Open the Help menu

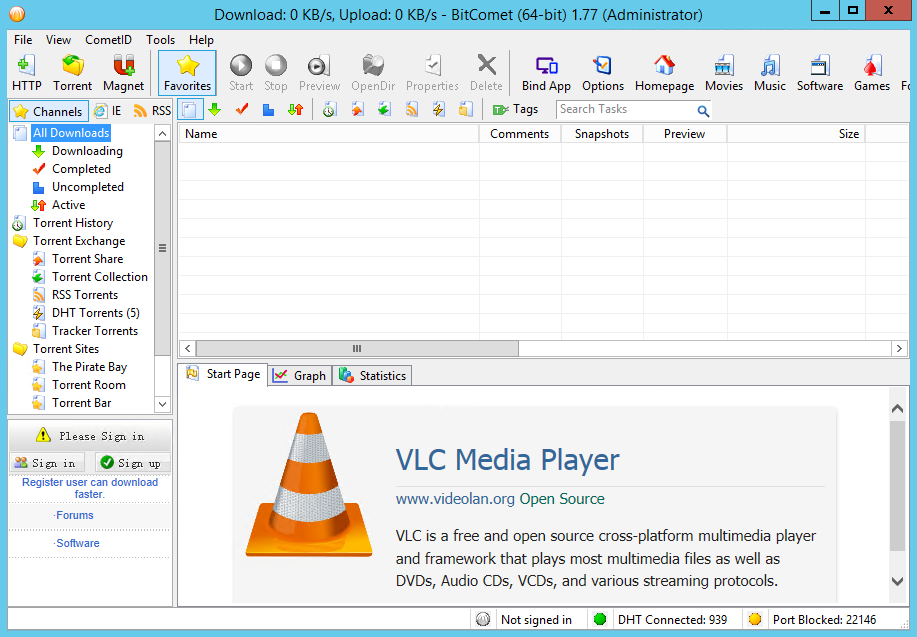click(201, 40)
